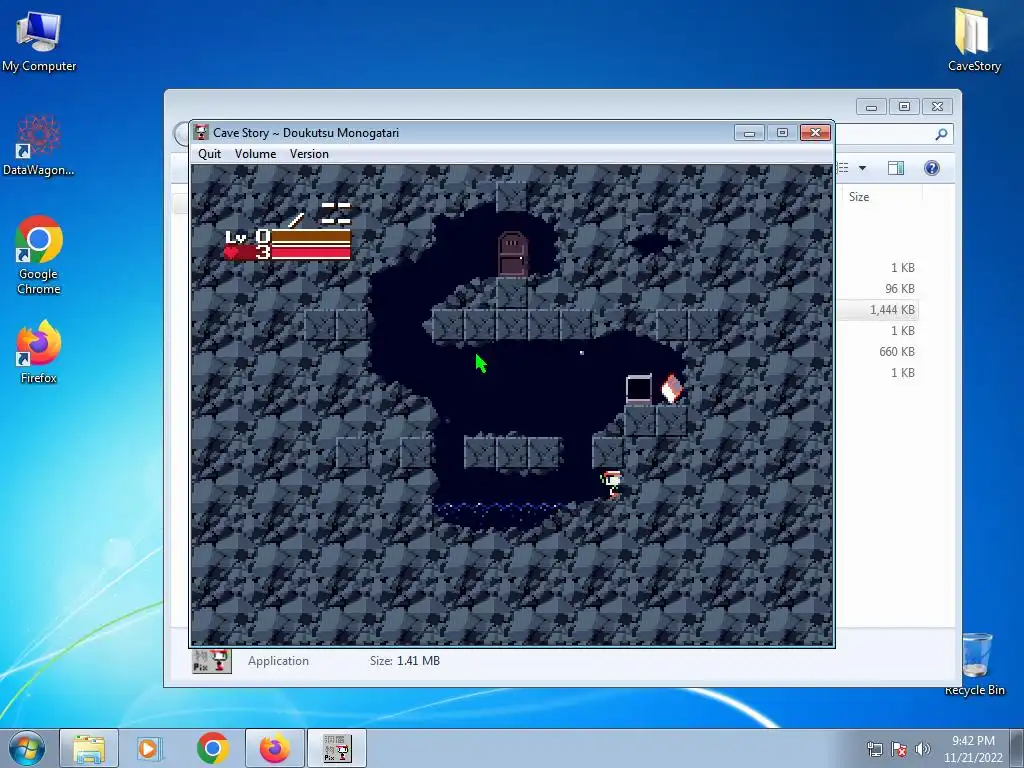Open the Version menu in Cave Story
This screenshot has width=1024, height=768.
(309, 153)
